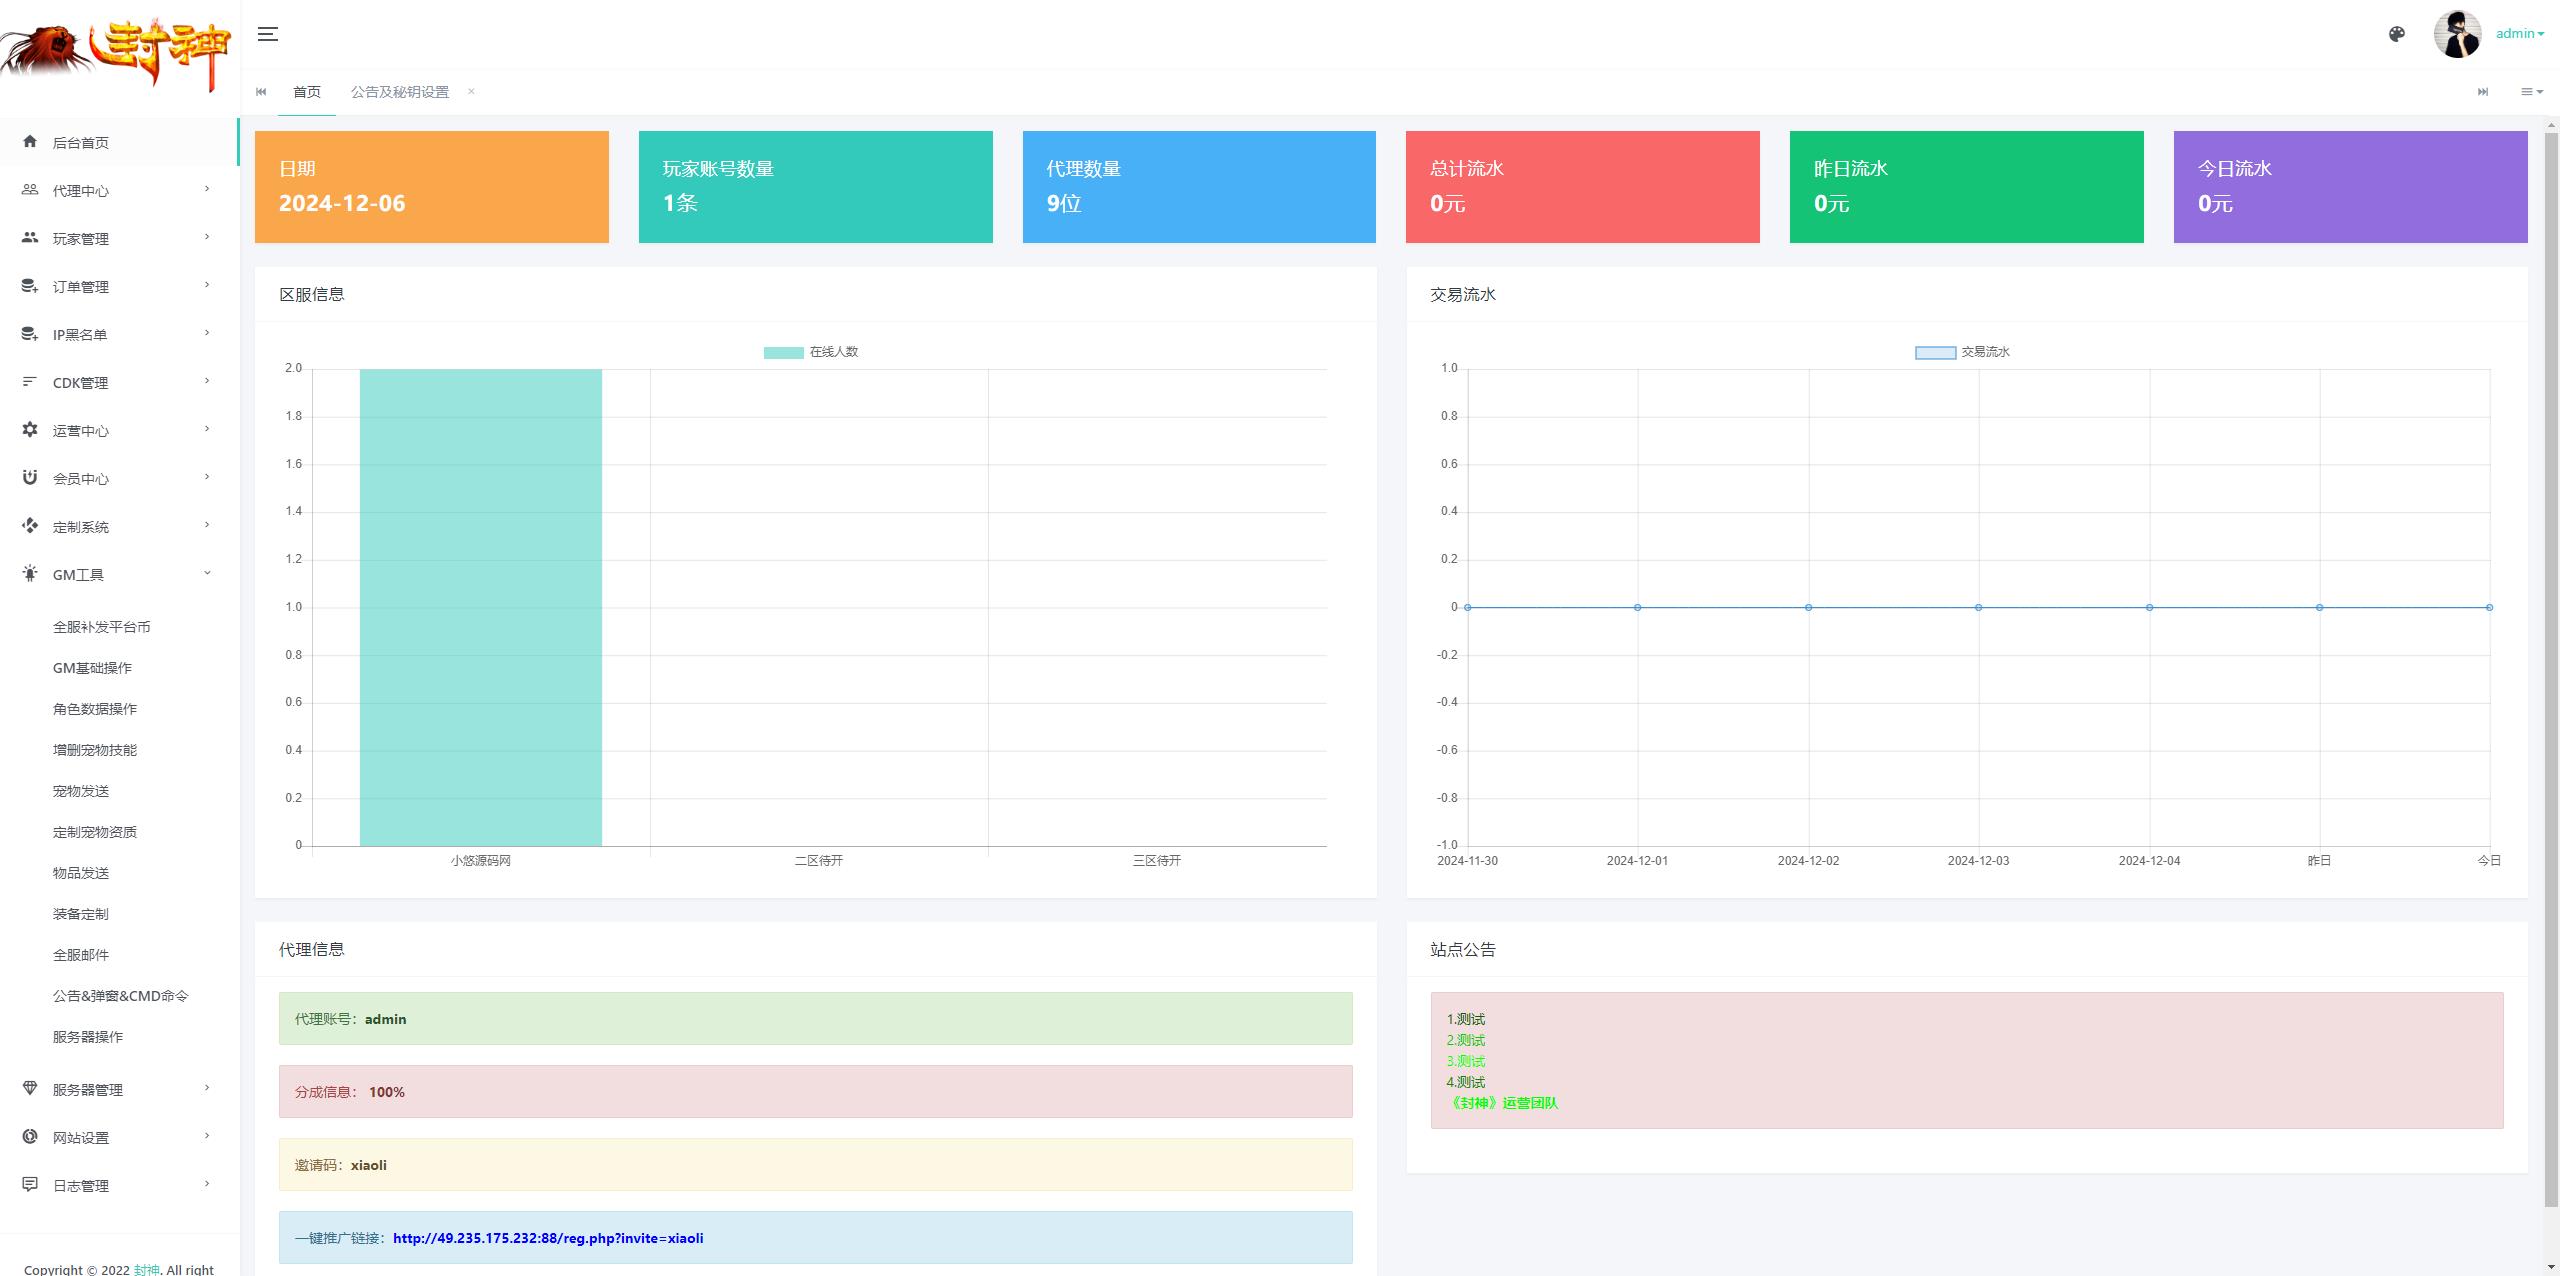Select the 首页 tab
The height and width of the screenshot is (1276, 2560).
[307, 92]
